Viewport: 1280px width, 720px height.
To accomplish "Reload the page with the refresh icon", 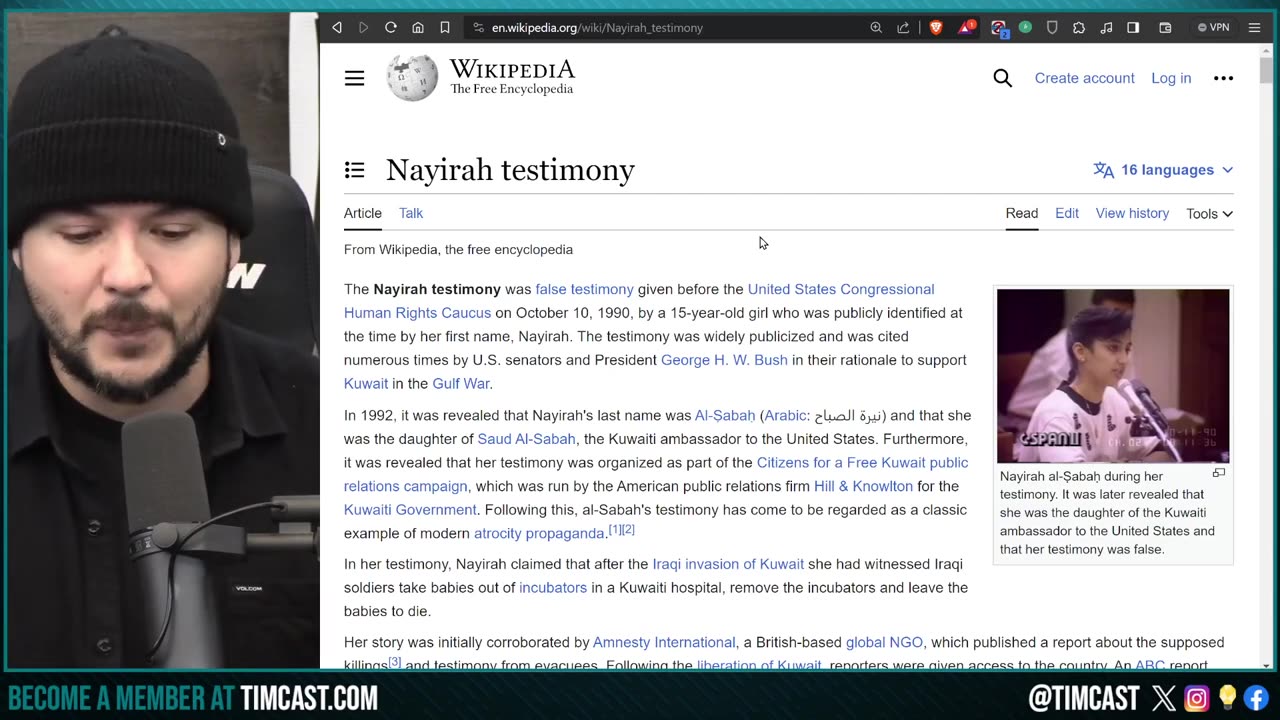I will point(391,28).
